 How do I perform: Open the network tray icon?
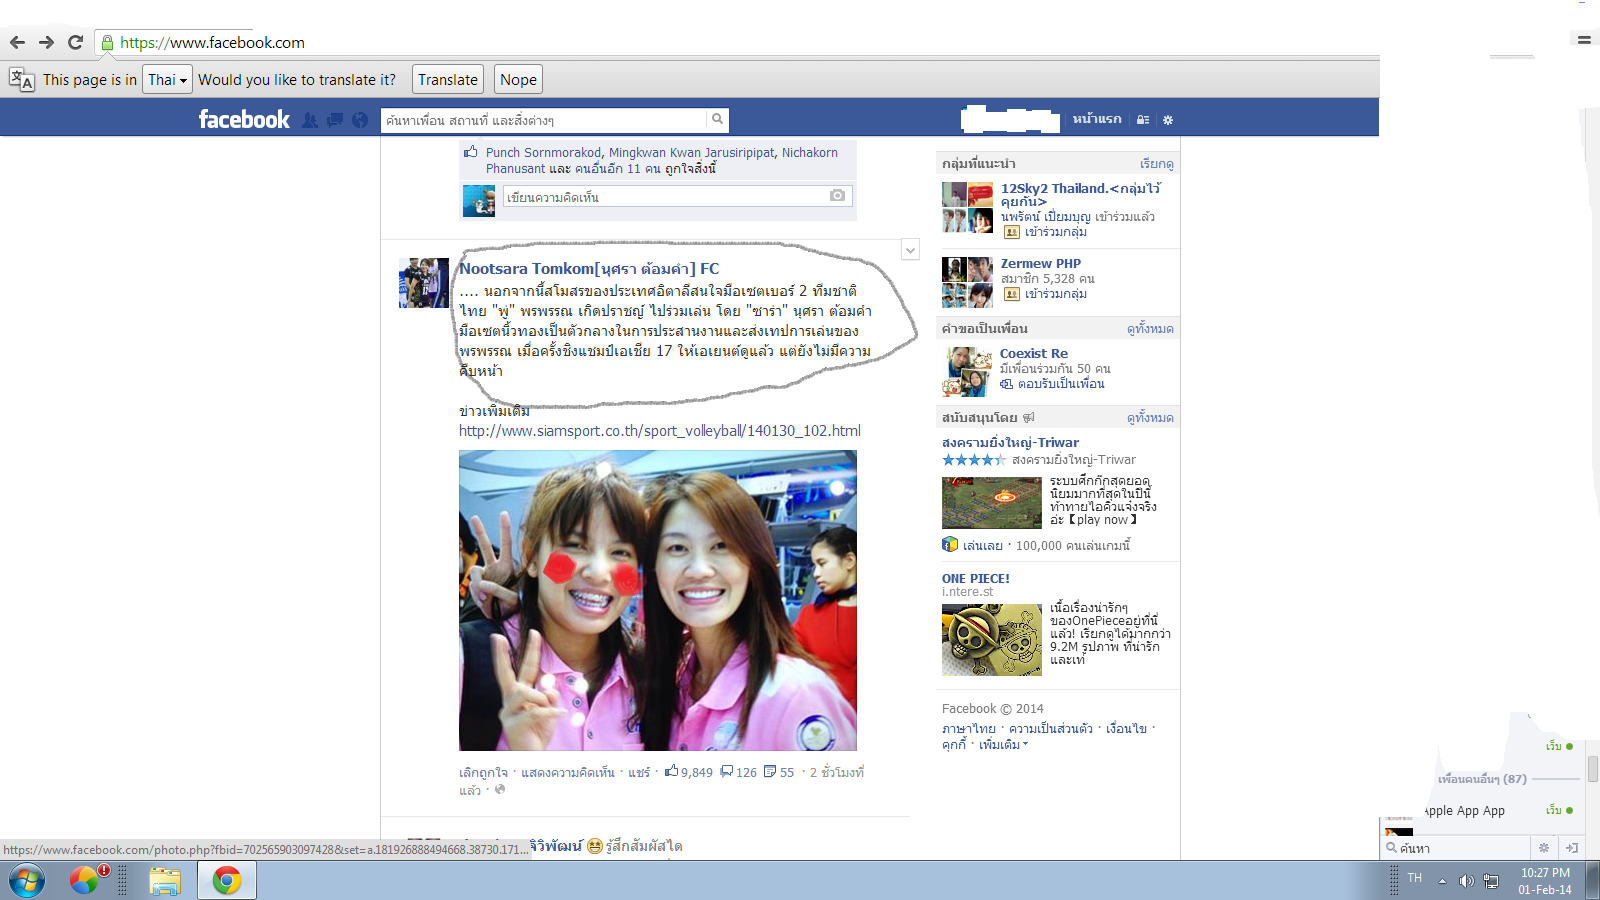1491,881
